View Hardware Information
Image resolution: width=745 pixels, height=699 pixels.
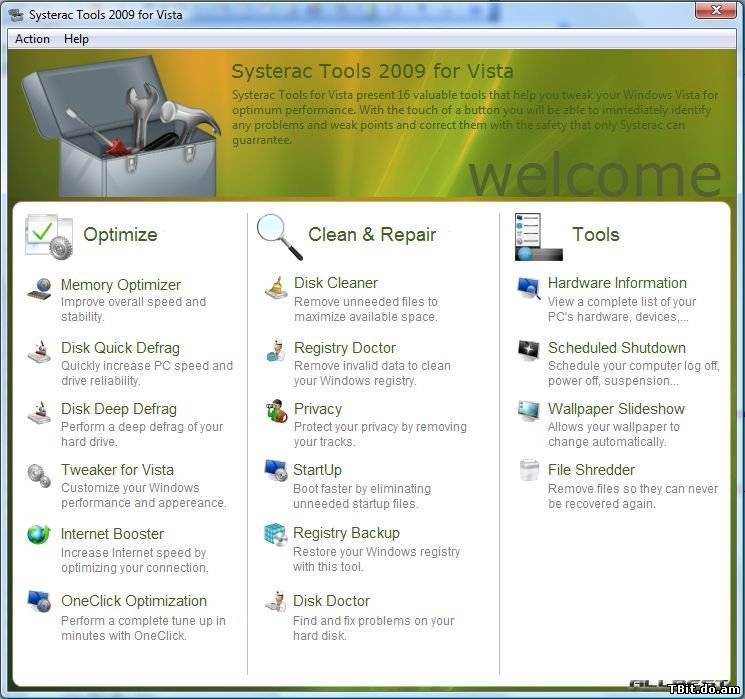(617, 283)
